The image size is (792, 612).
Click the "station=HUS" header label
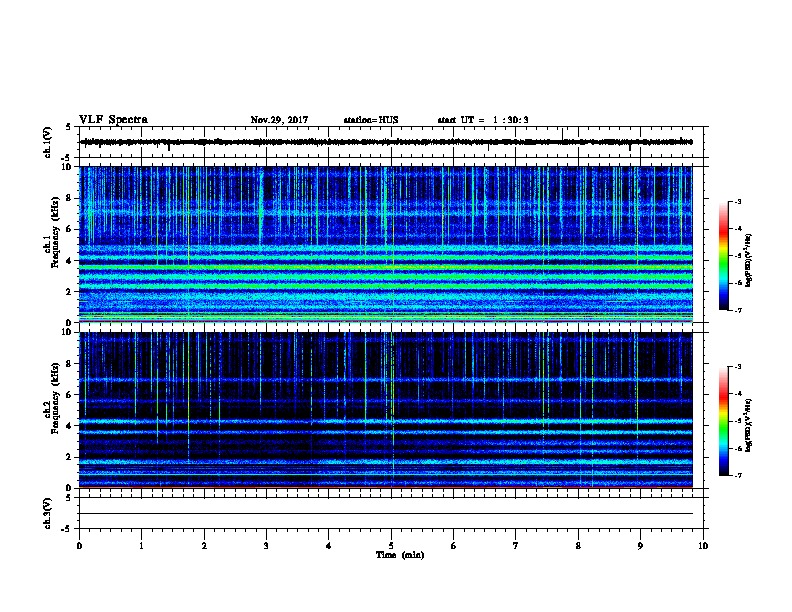tap(371, 120)
